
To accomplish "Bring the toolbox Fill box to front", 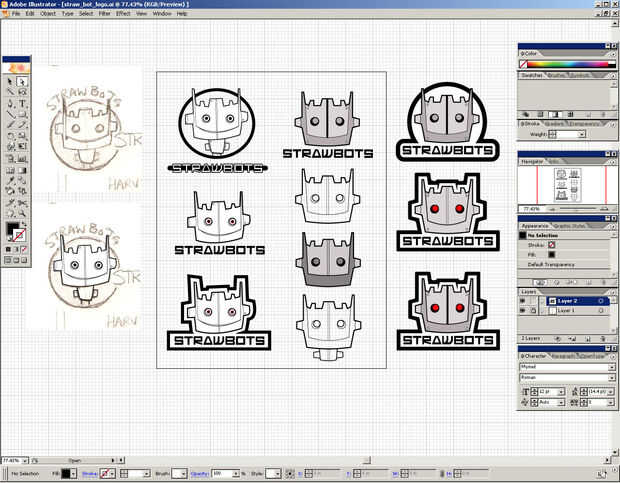I will (x=12, y=229).
